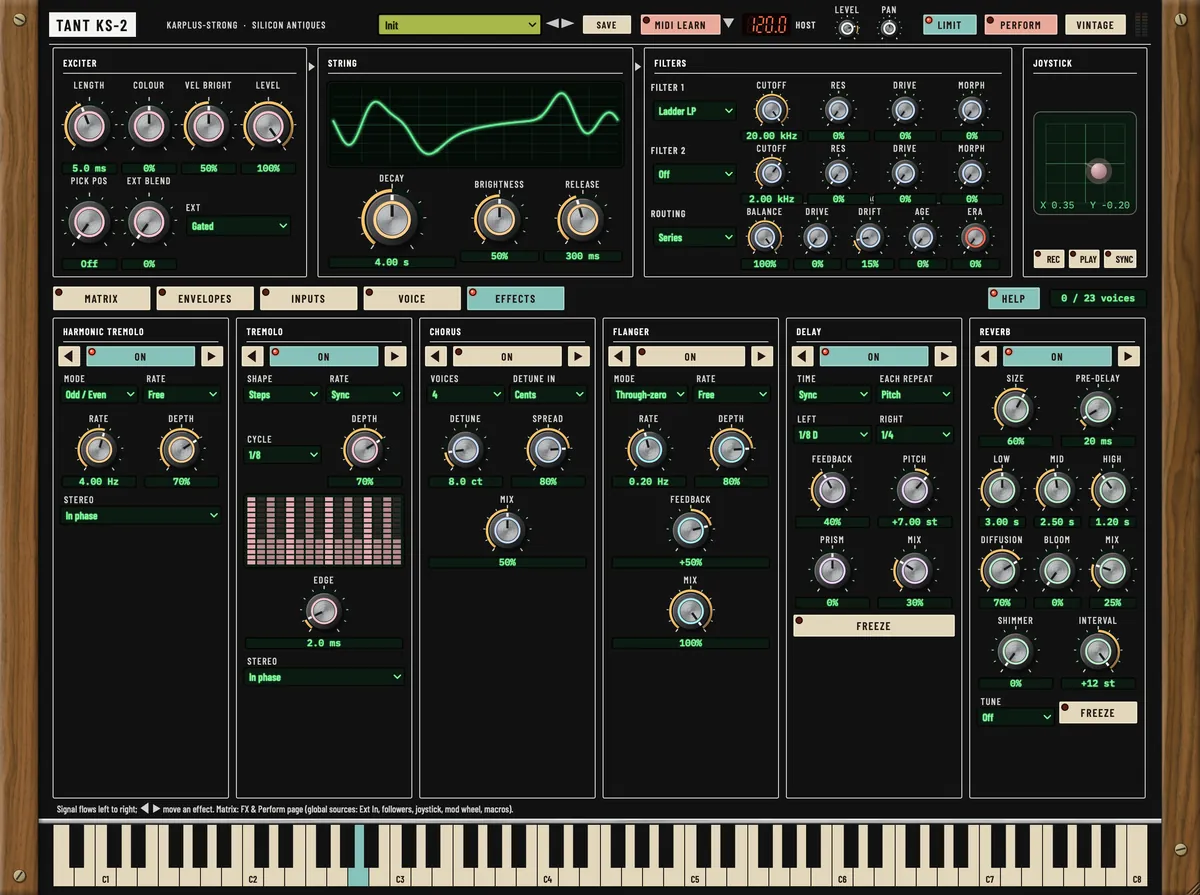This screenshot has width=1200, height=895.
Task: Click the 120.0 tempo display
Action: pyautogui.click(x=768, y=25)
